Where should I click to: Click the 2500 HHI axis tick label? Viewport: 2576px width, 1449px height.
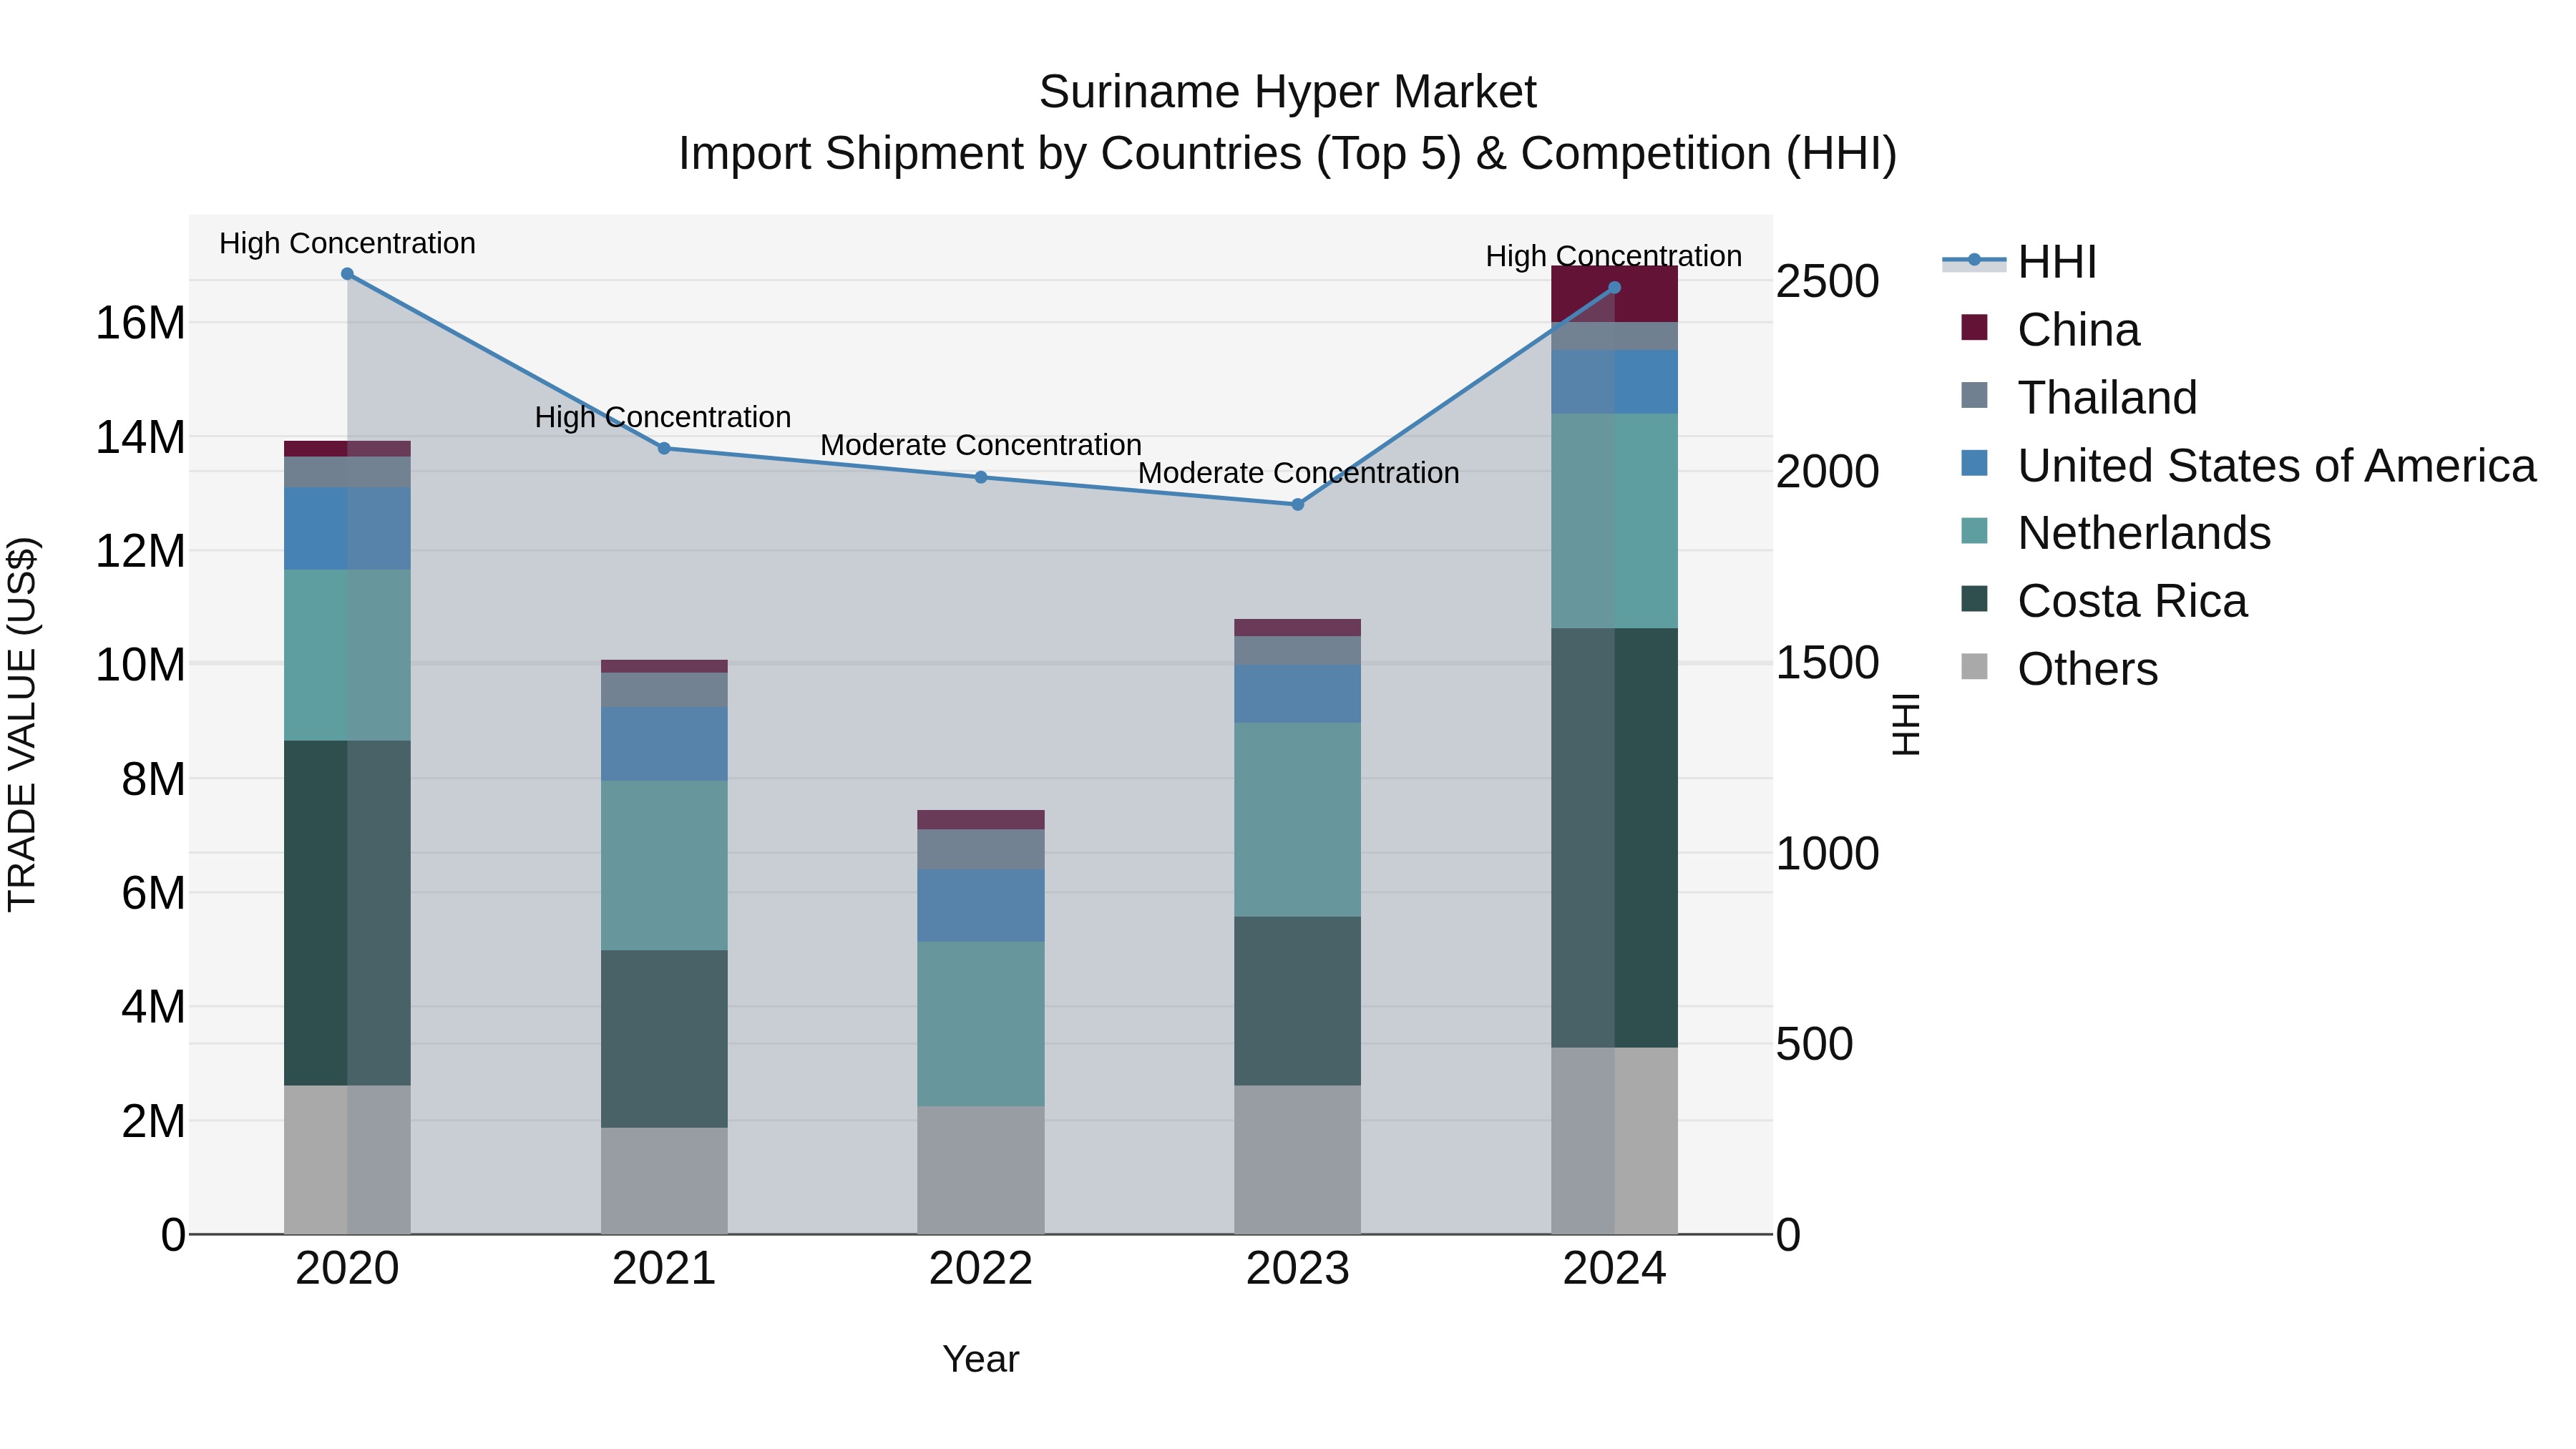tap(1828, 281)
